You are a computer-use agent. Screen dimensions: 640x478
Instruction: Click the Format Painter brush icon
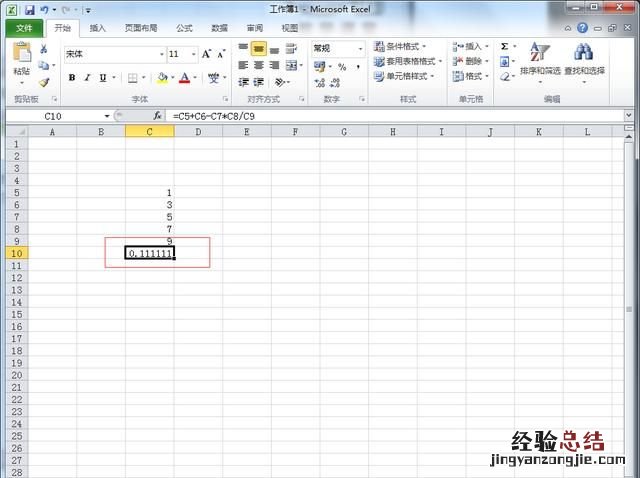(44, 83)
